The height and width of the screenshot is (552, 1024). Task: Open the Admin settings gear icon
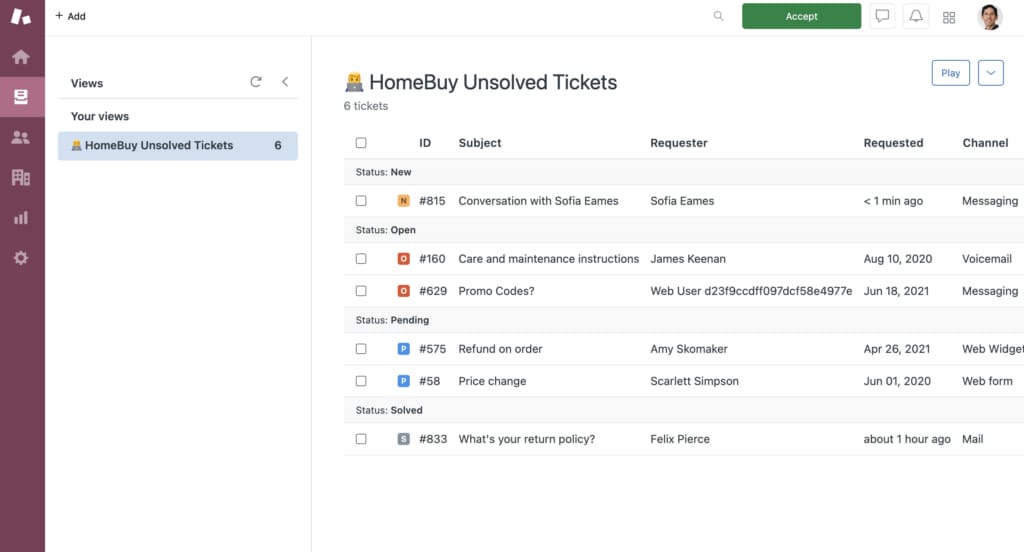(21, 258)
